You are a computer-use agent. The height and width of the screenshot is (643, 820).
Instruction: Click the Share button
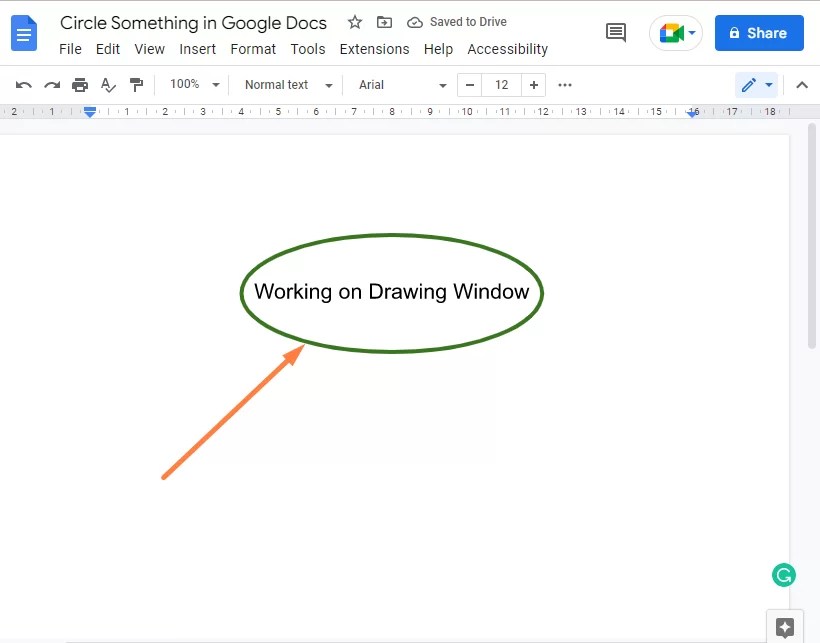pos(759,32)
